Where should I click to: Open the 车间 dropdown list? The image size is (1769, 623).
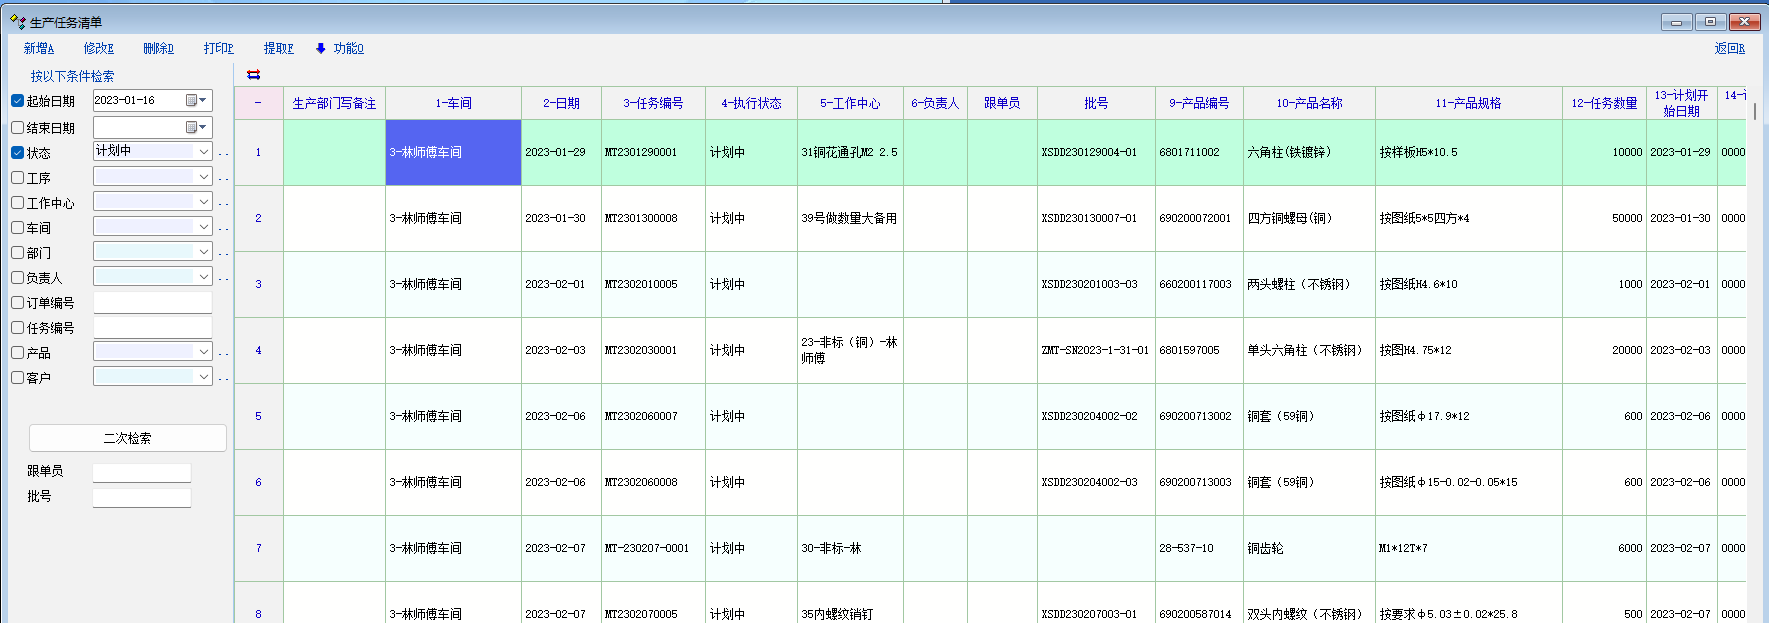204,227
